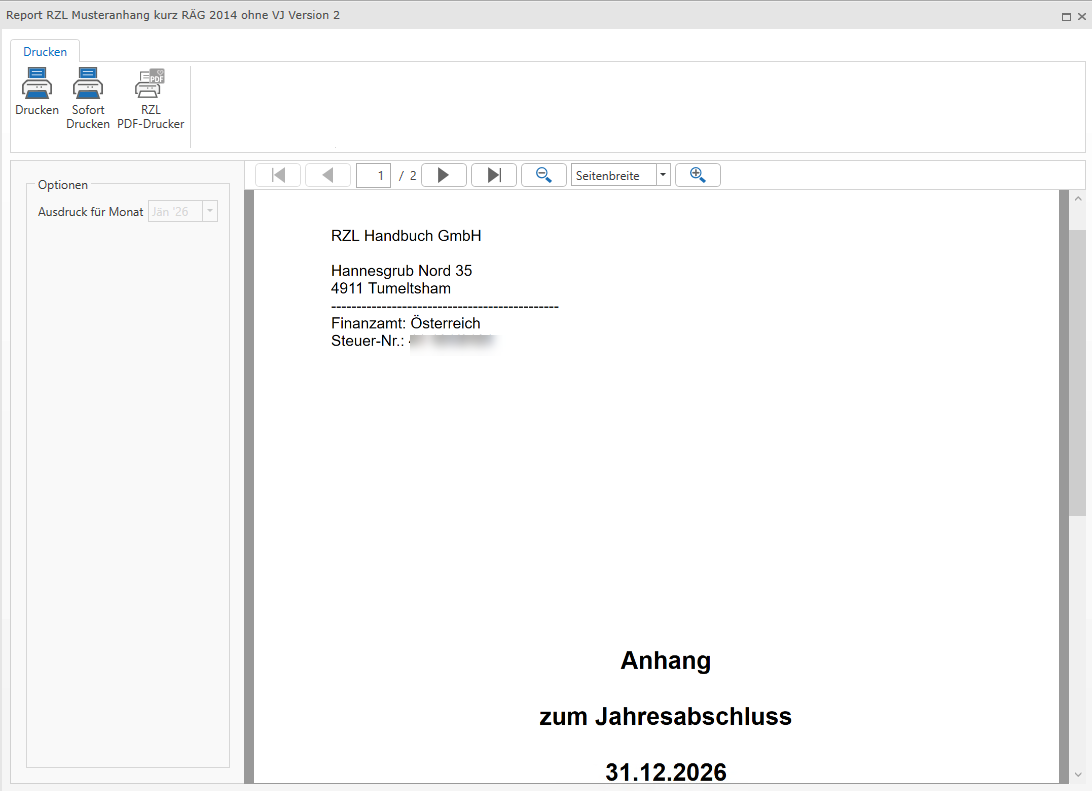The height and width of the screenshot is (791, 1092).
Task: Jump to the last page
Action: coord(494,176)
